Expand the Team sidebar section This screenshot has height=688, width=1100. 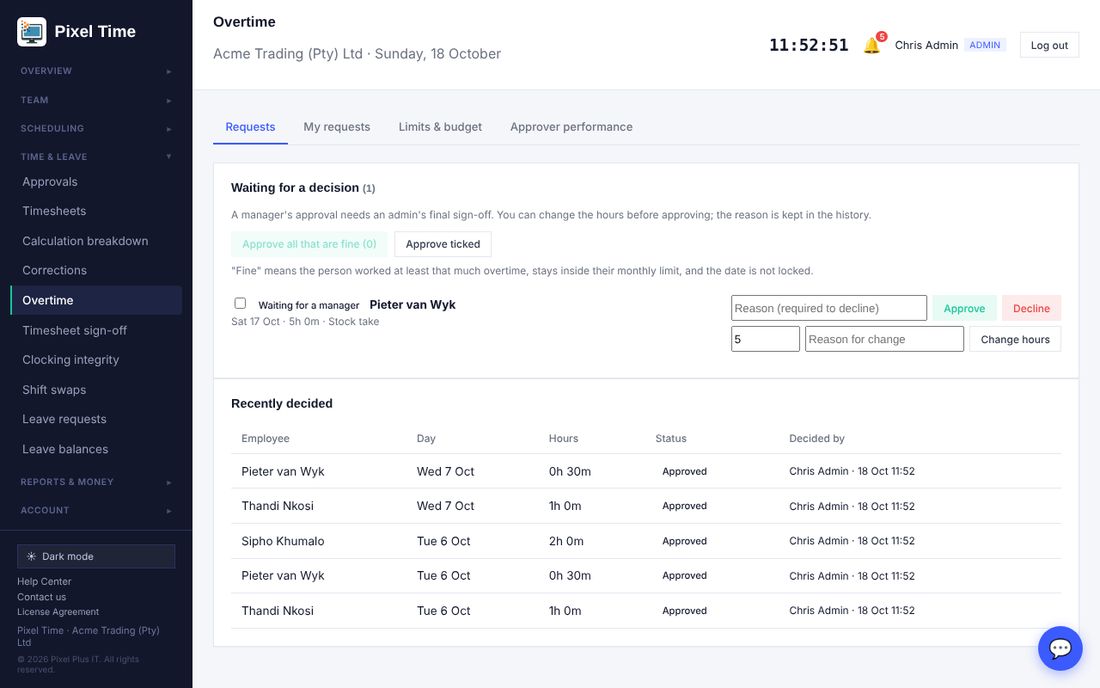click(96, 100)
